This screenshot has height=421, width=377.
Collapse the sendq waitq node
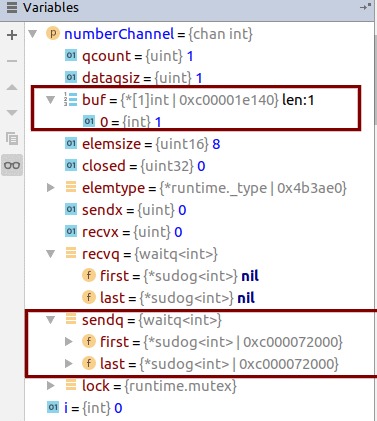coord(51,320)
